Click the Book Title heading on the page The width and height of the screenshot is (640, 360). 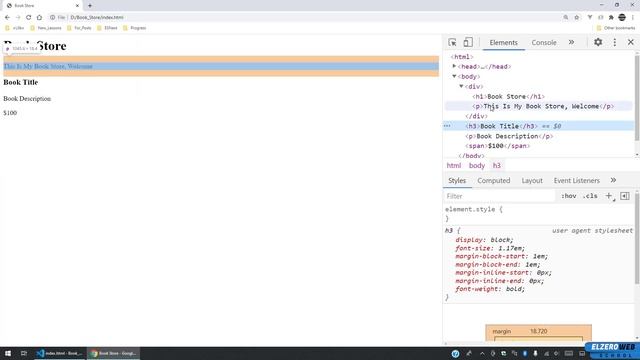click(21, 82)
